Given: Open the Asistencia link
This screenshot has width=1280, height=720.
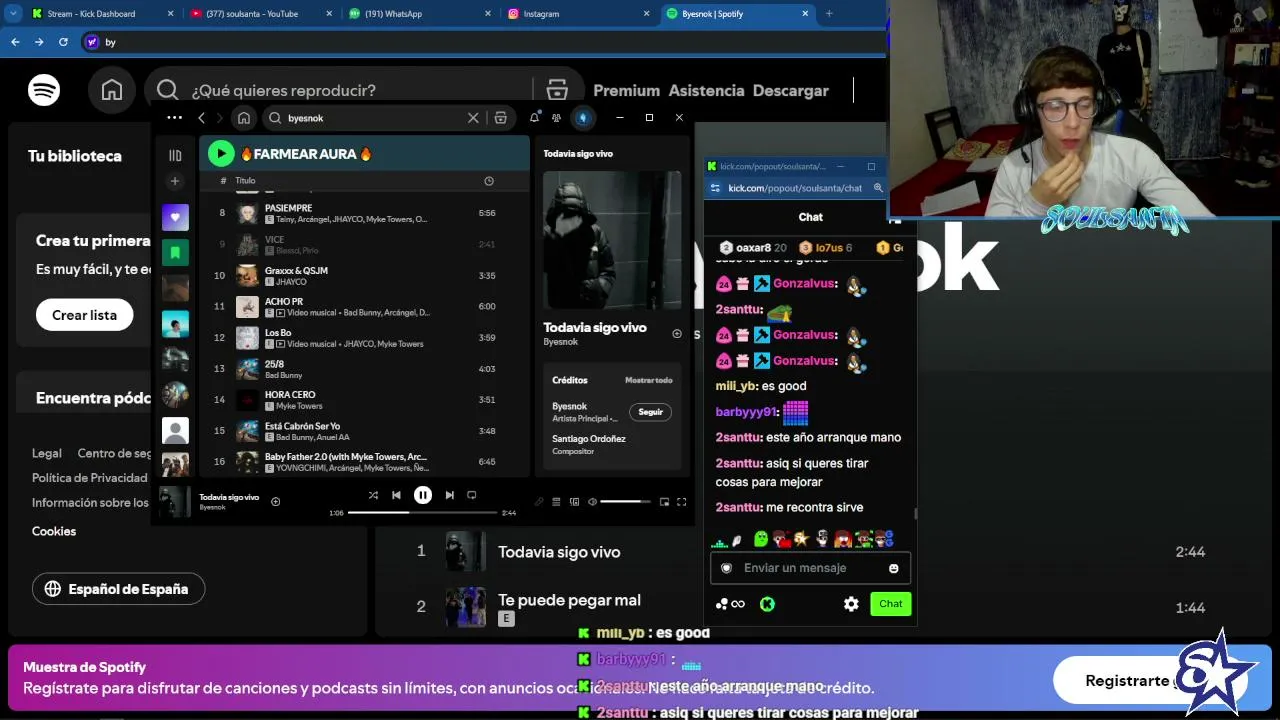Looking at the screenshot, I should tap(707, 90).
